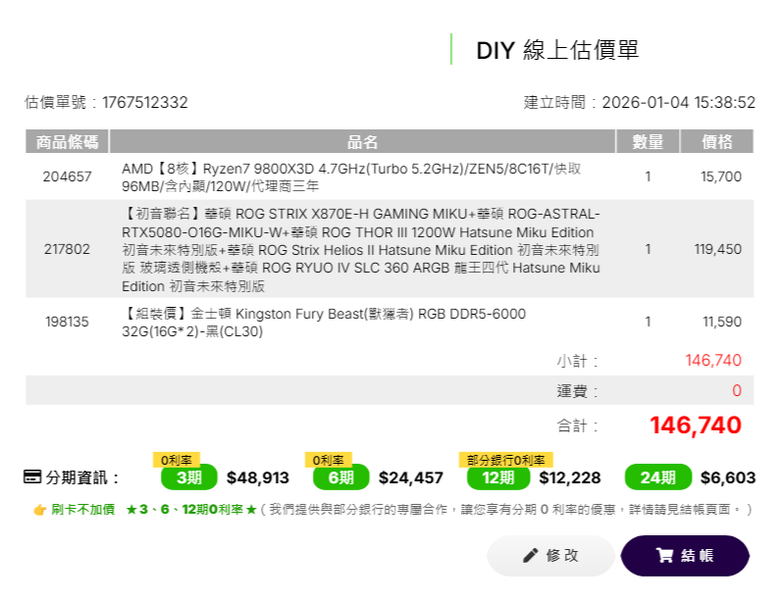780x600 pixels.
Task: Choose the 12期 installment badge
Action: 498,478
